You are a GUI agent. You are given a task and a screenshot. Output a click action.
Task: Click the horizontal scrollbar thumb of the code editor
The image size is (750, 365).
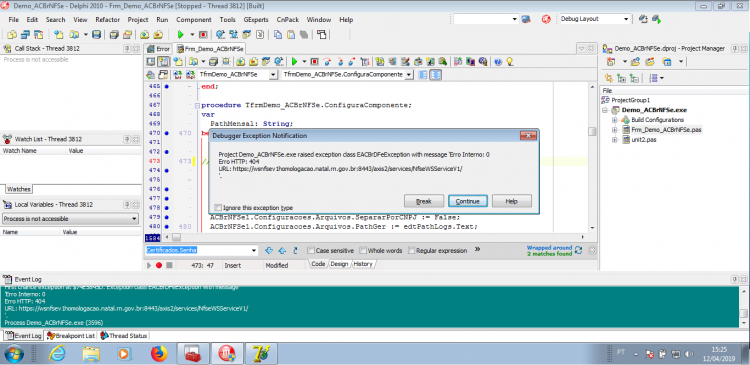pos(176,237)
